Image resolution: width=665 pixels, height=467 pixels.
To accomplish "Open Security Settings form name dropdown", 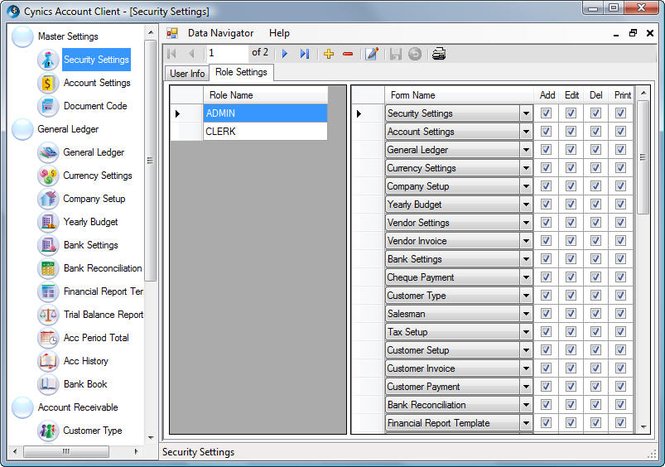I will pos(526,113).
